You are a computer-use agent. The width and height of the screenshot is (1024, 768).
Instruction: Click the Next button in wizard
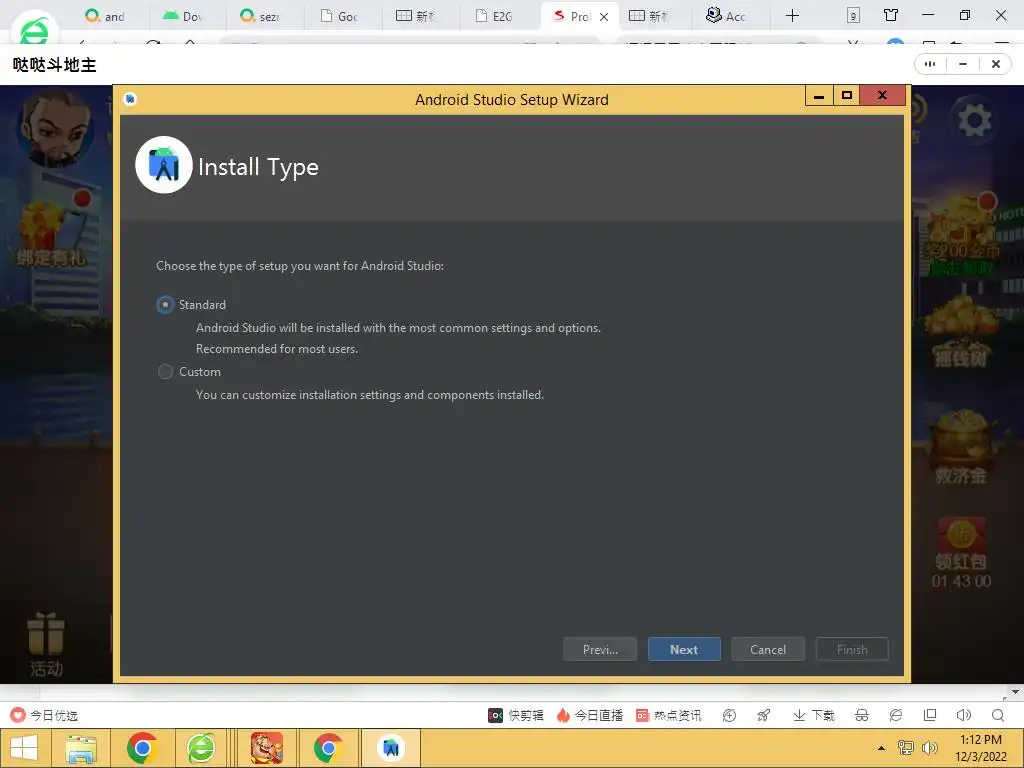point(684,649)
